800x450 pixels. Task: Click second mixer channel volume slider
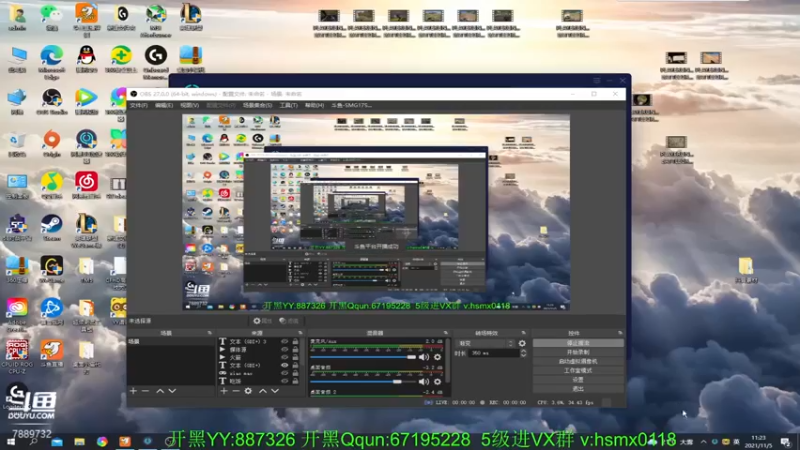point(363,382)
